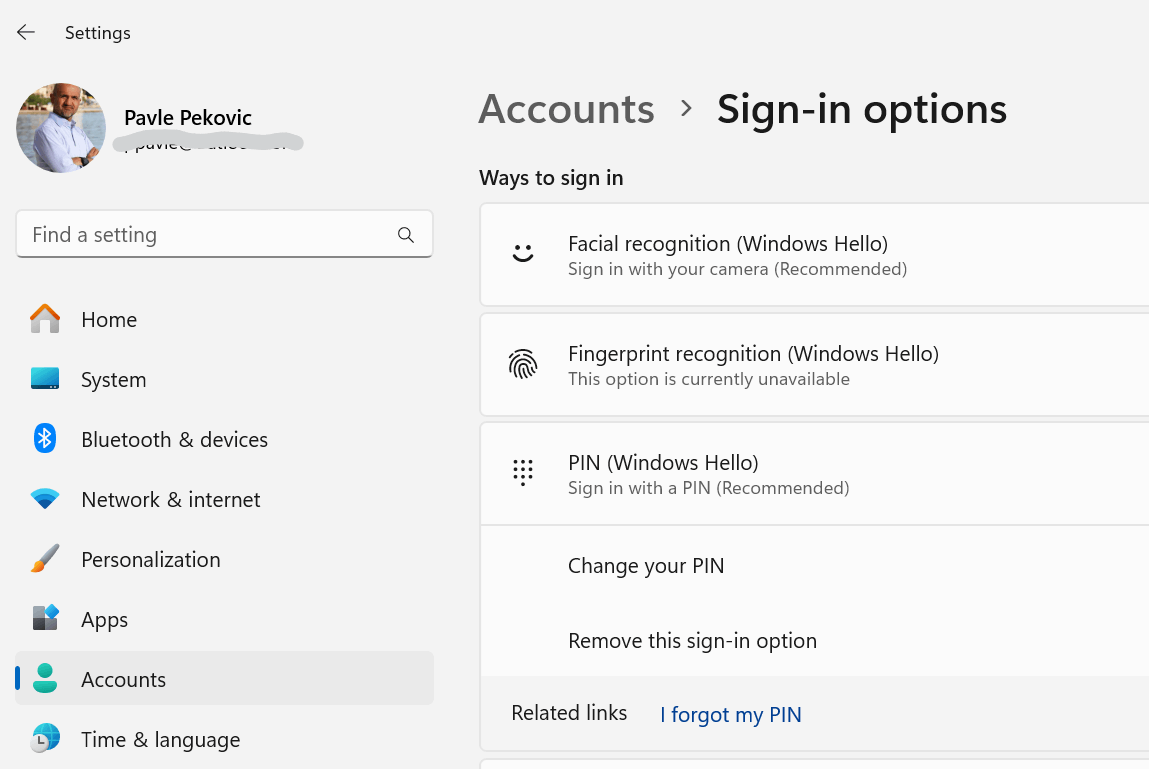Screen dimensions: 1149x769
Task: Choose Remove this sign-in option
Action: click(692, 641)
